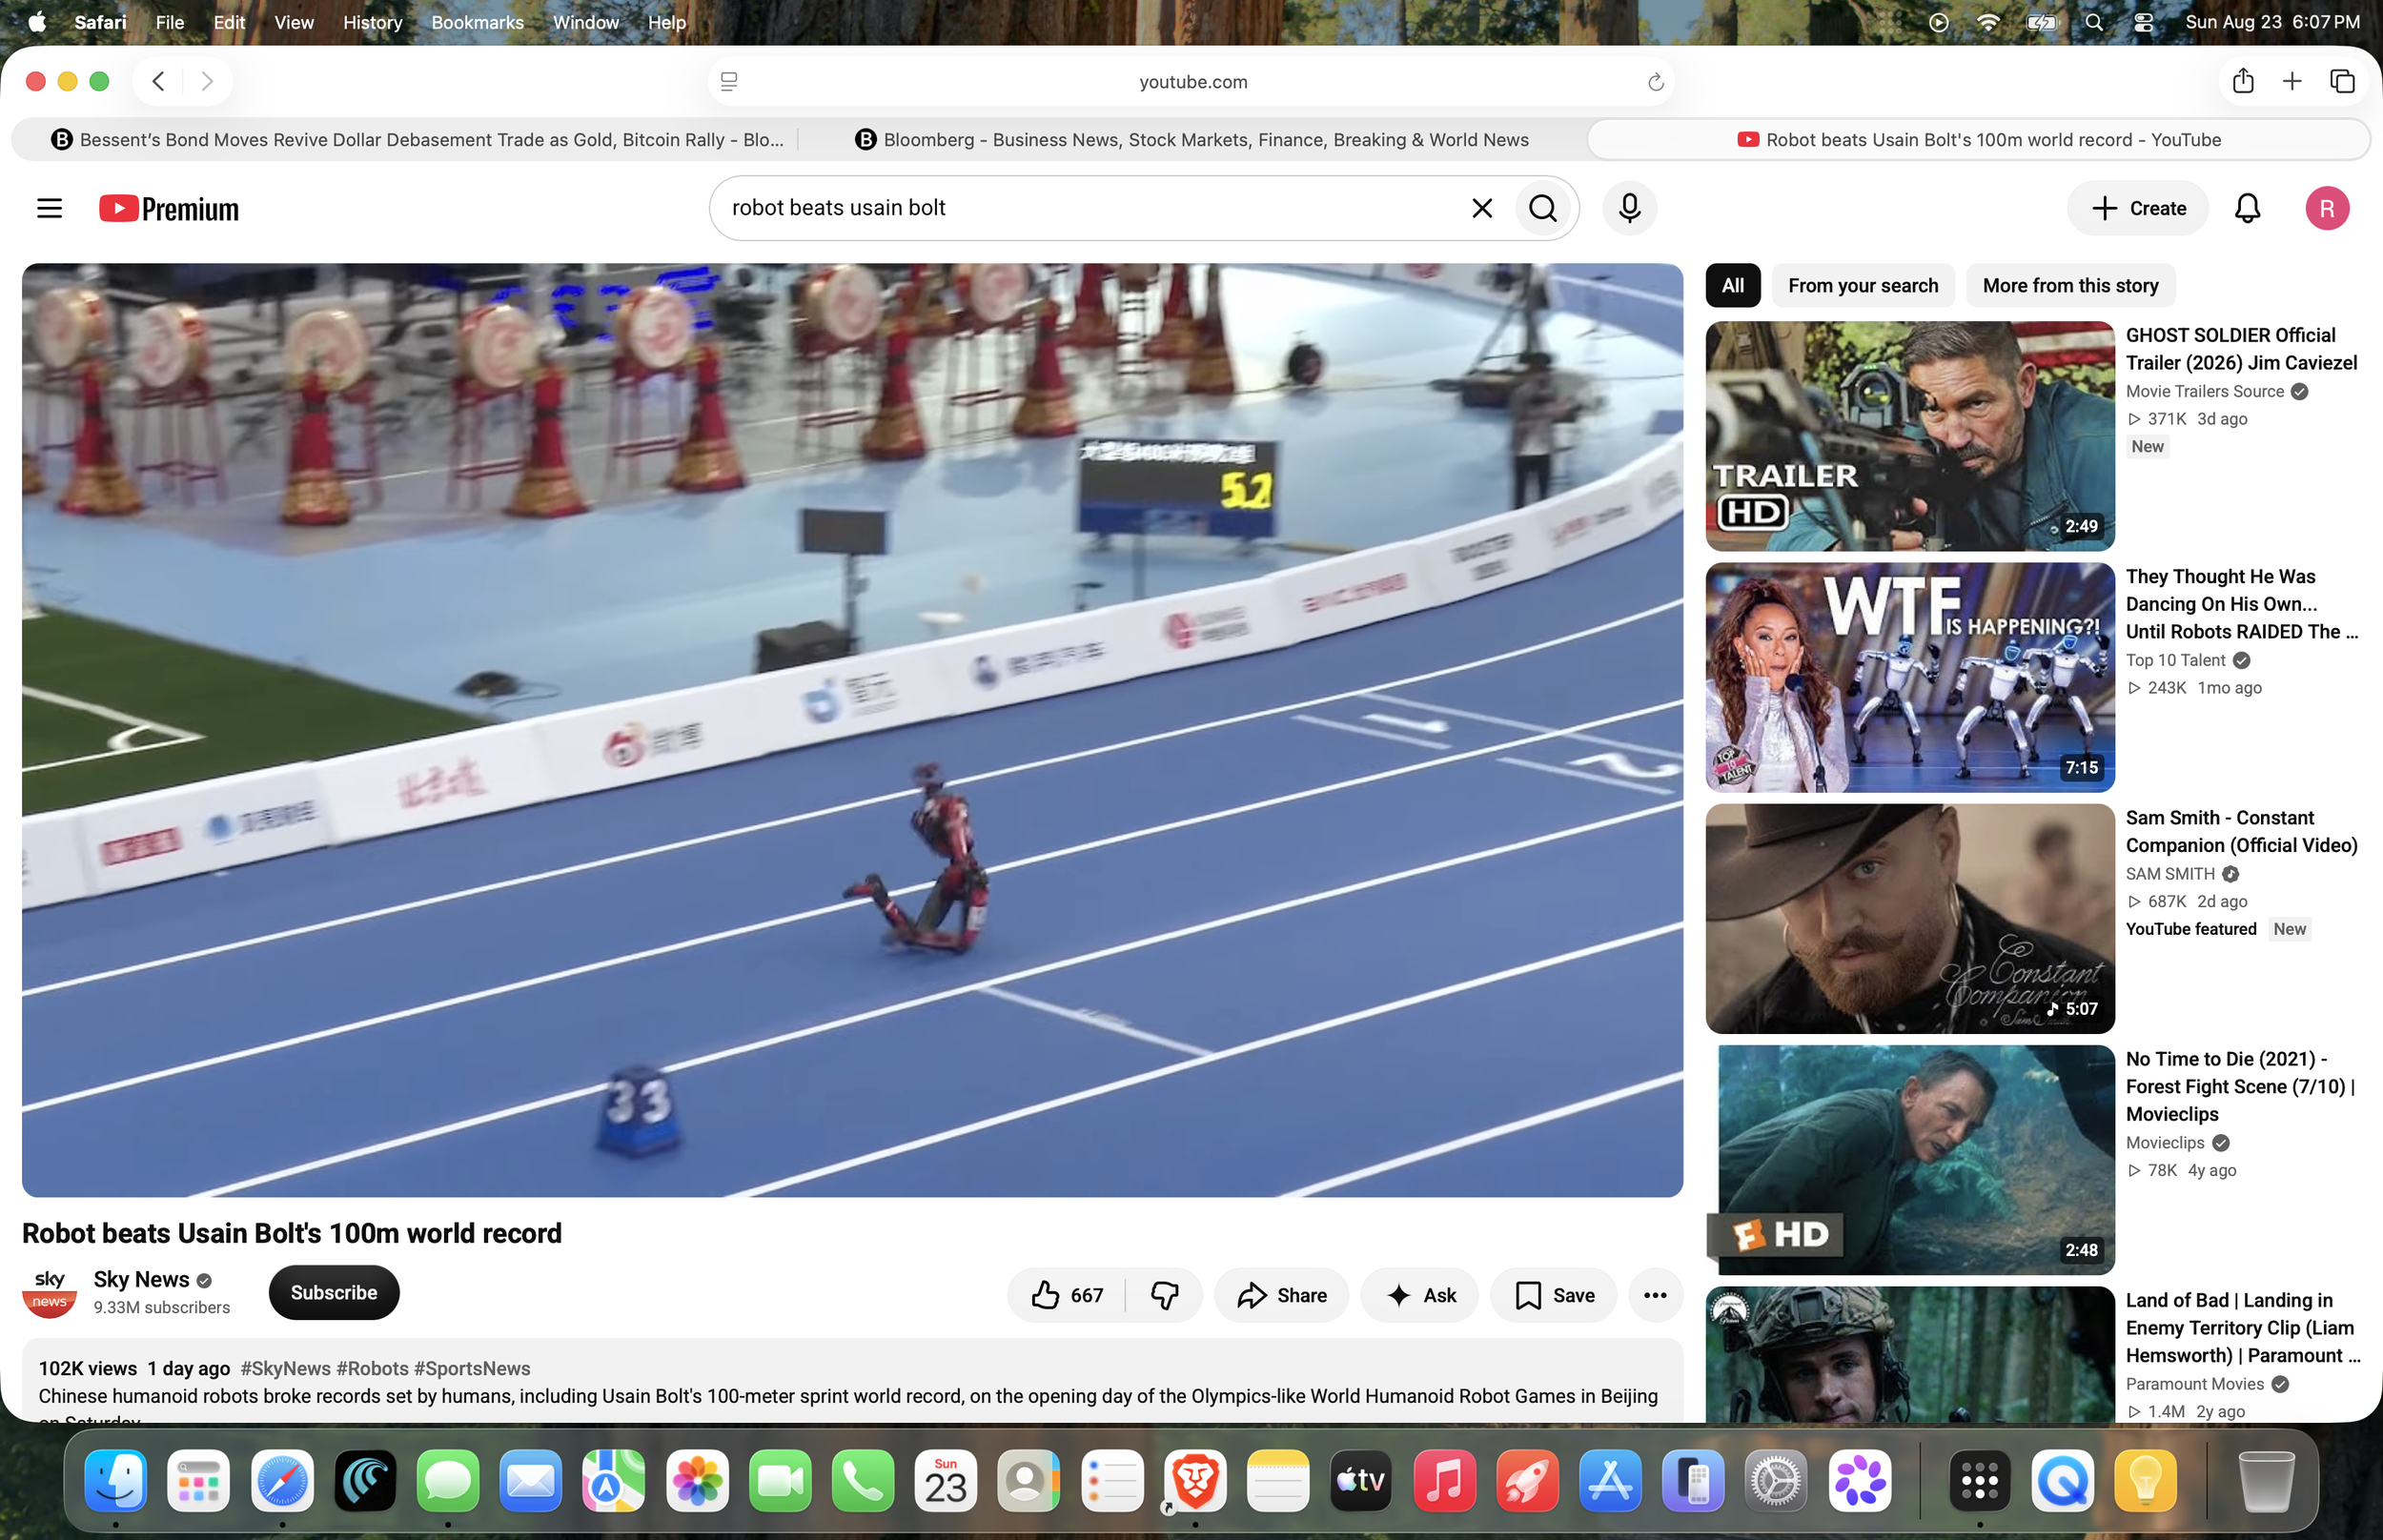
Task: Go forward in Safari
Action: [207, 81]
